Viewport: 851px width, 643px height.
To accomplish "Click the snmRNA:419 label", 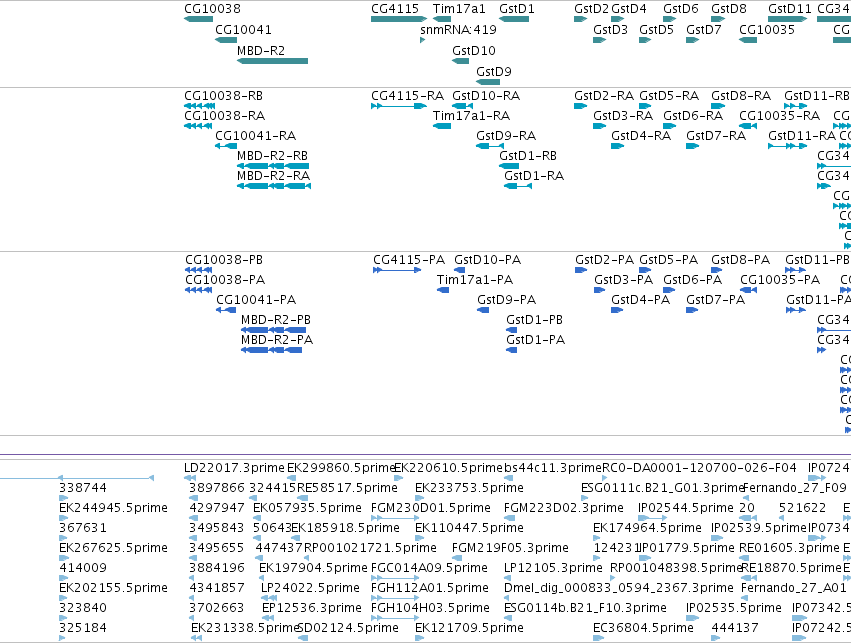I will click(x=458, y=30).
